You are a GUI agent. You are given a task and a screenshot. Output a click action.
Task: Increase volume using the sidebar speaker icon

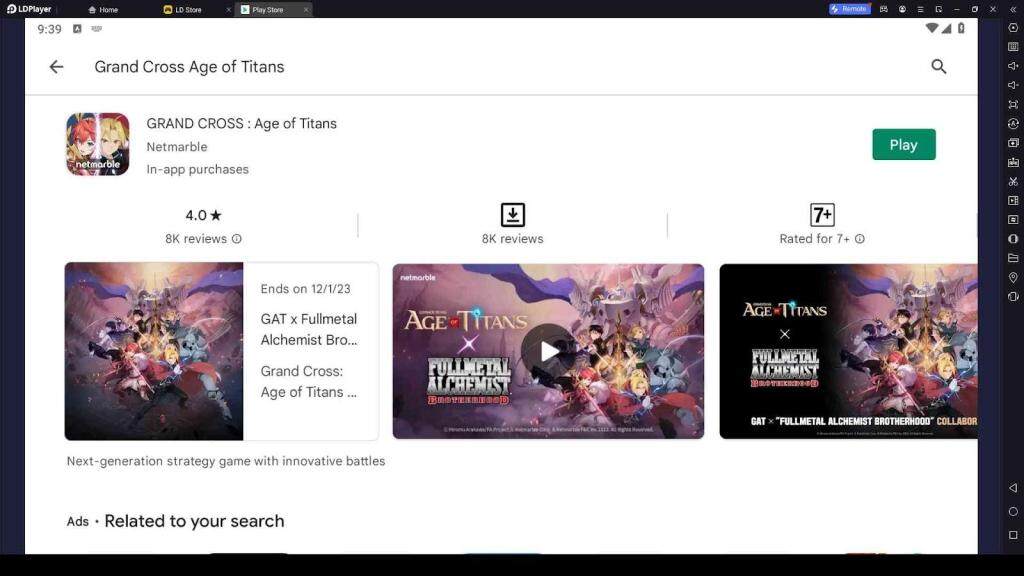click(x=1013, y=66)
